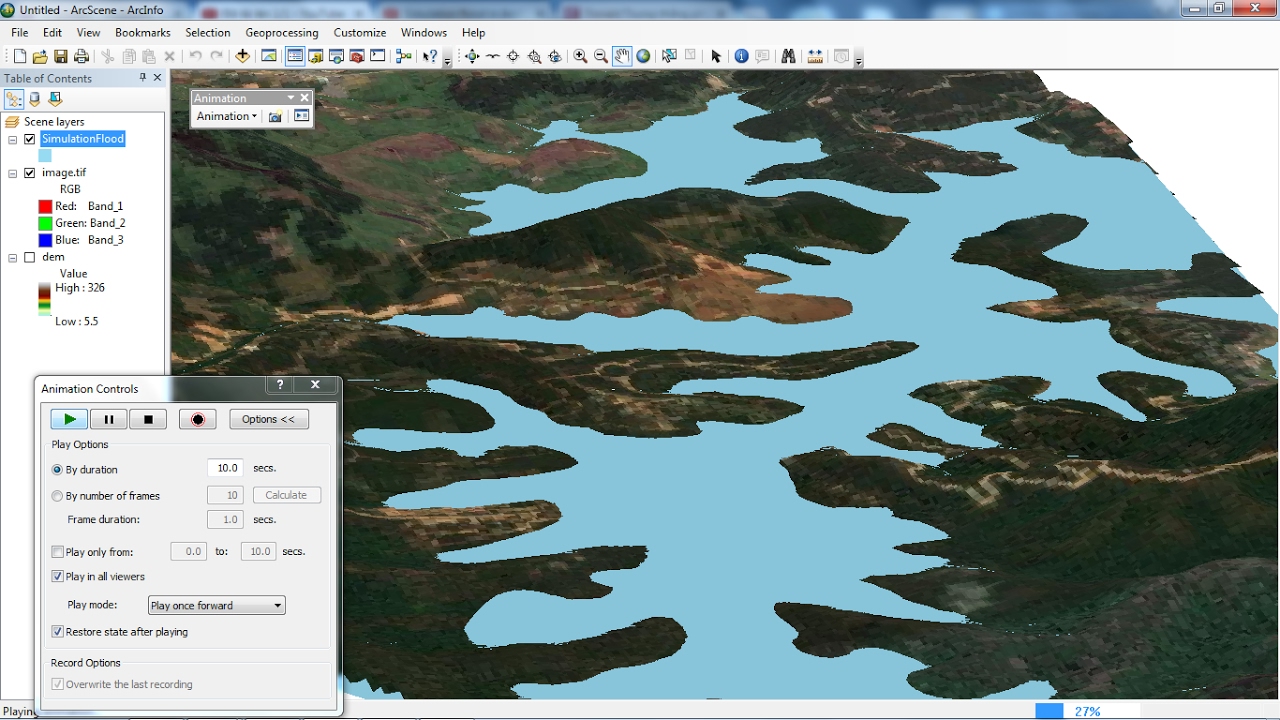
Task: Launch the ModelBuilder window
Action: pos(404,57)
